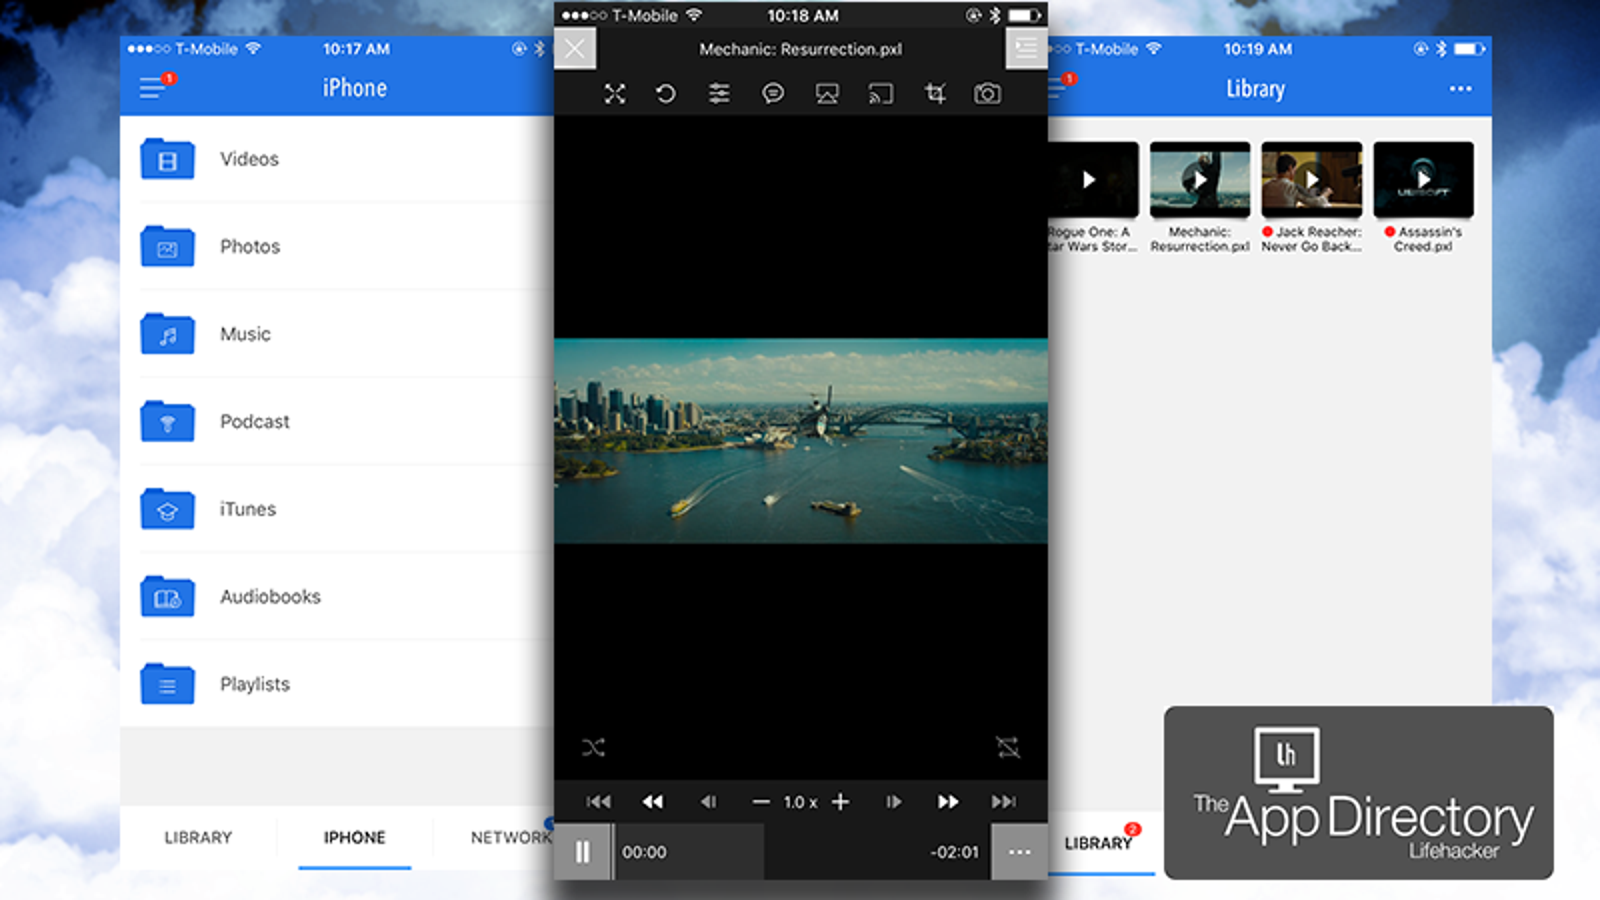The width and height of the screenshot is (1600, 900).
Task: Select the IPHONE tab
Action: (354, 837)
